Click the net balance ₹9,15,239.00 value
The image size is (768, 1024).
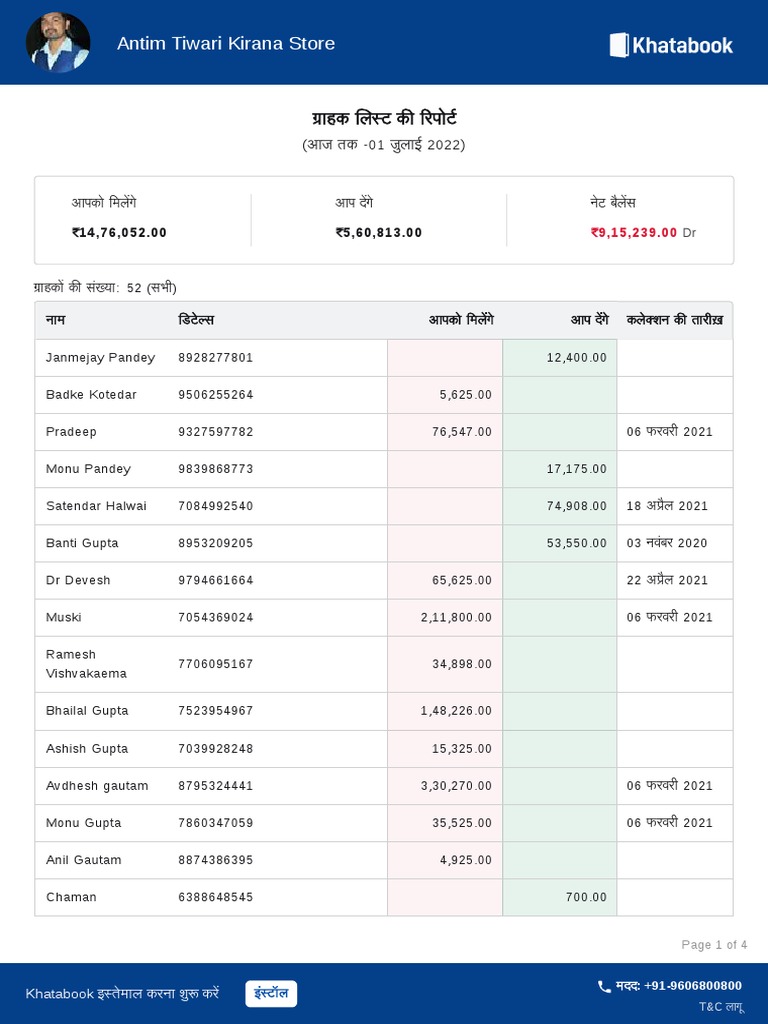pos(634,232)
